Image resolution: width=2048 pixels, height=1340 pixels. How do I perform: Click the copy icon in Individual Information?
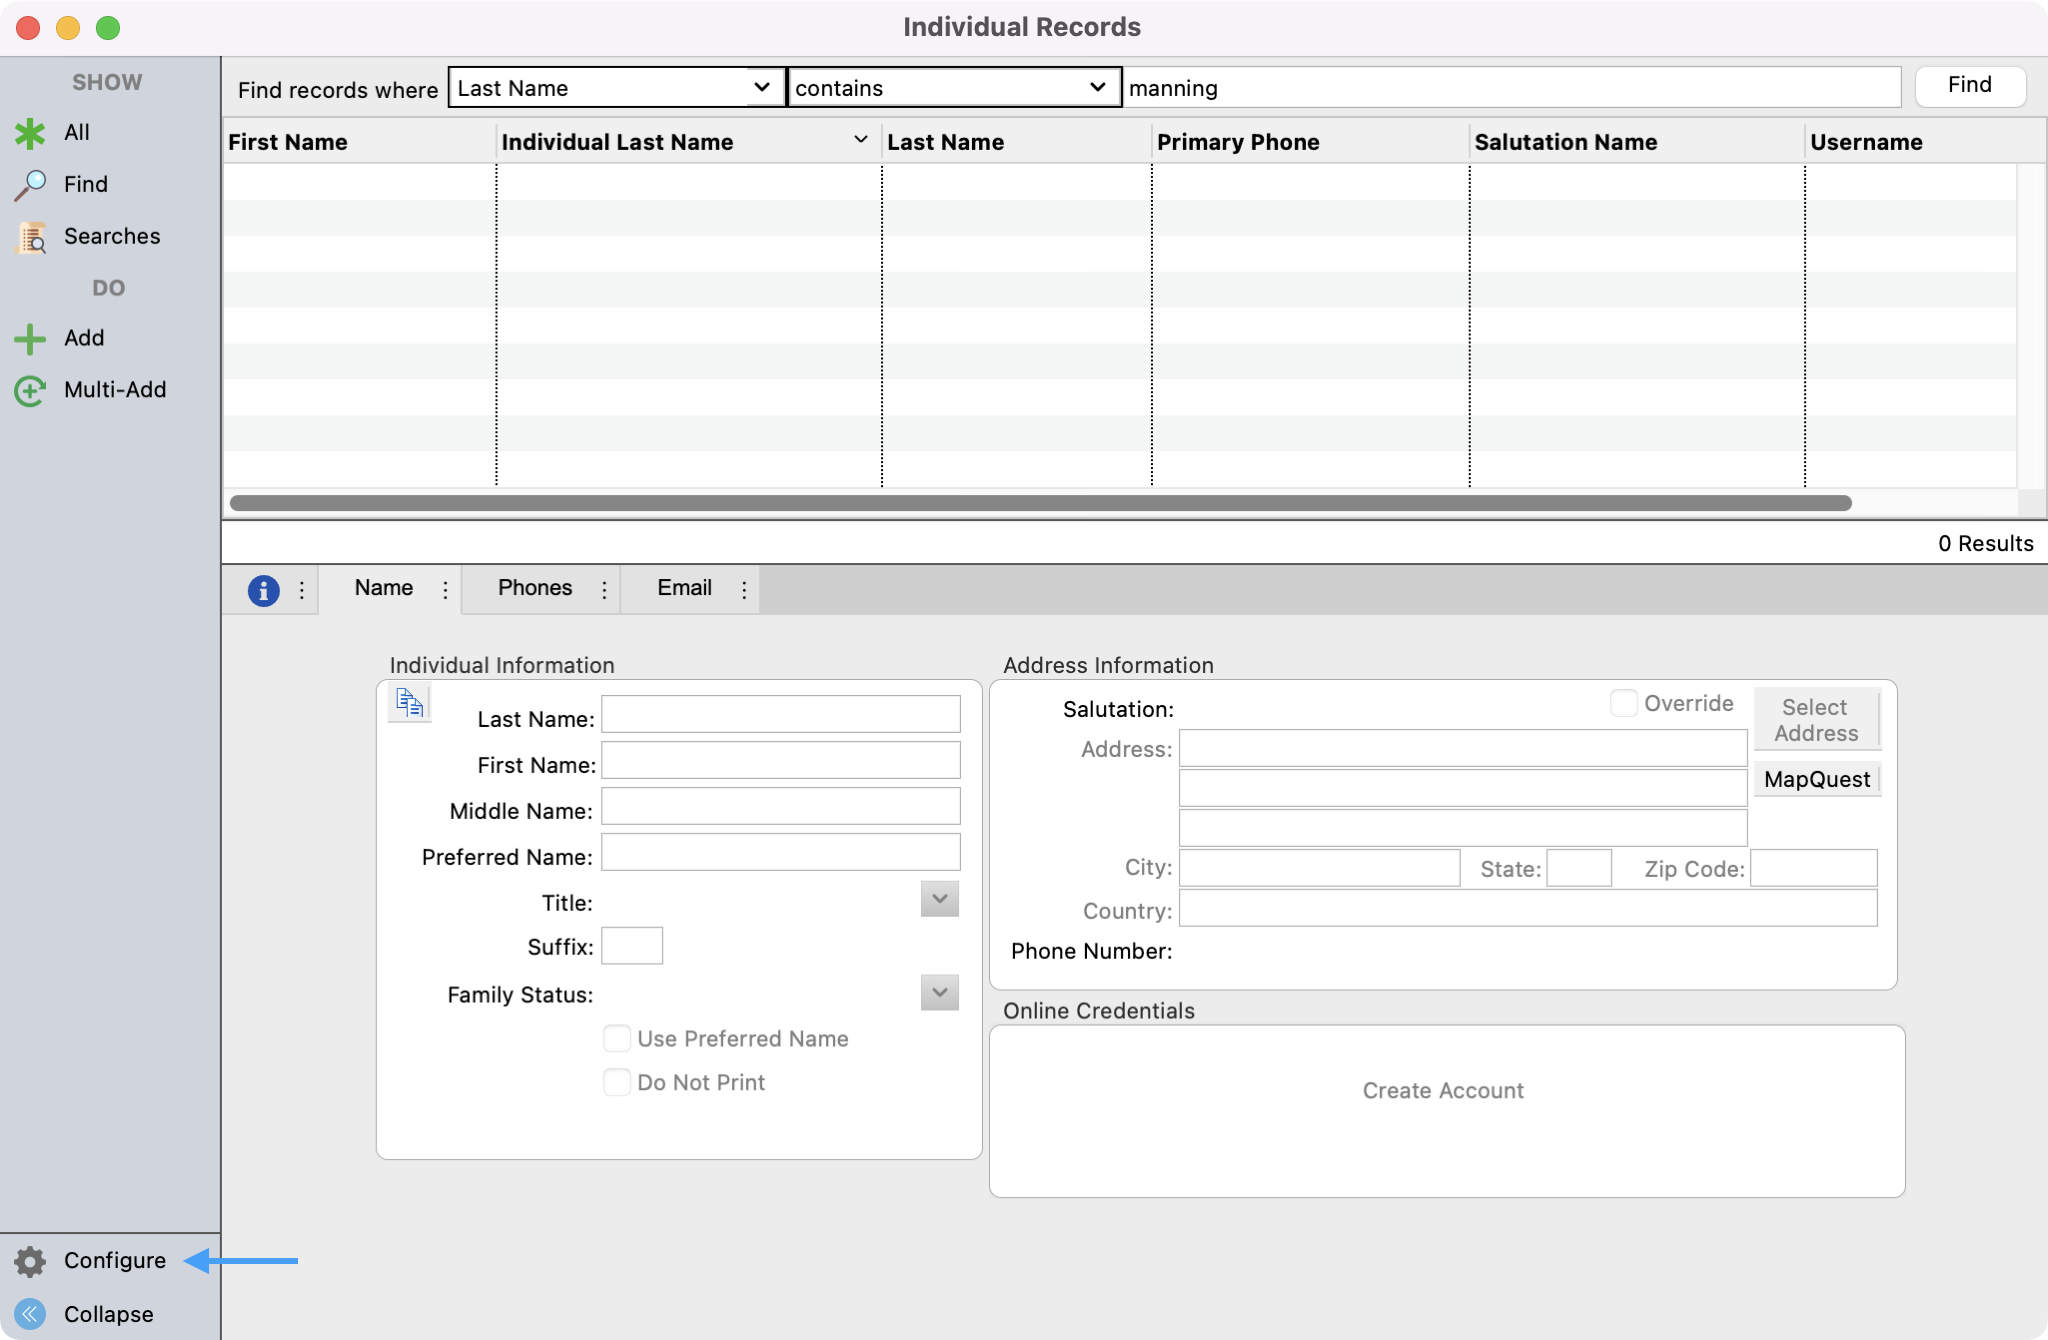(x=409, y=703)
